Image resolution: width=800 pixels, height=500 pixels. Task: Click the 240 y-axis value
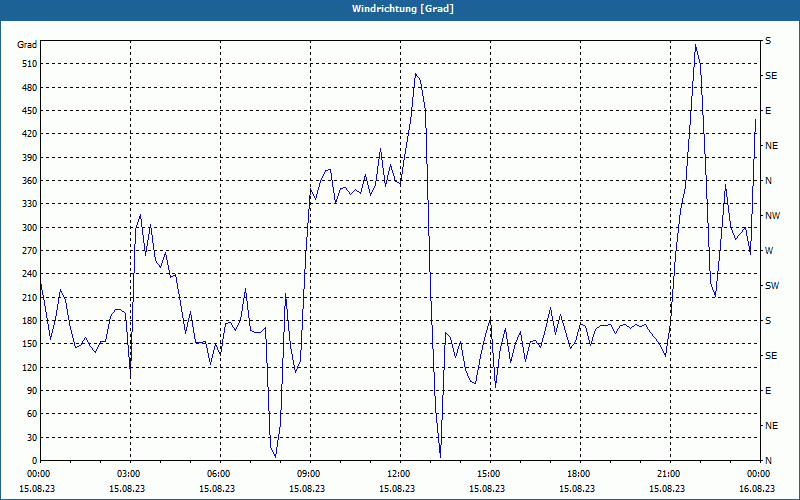(30, 274)
